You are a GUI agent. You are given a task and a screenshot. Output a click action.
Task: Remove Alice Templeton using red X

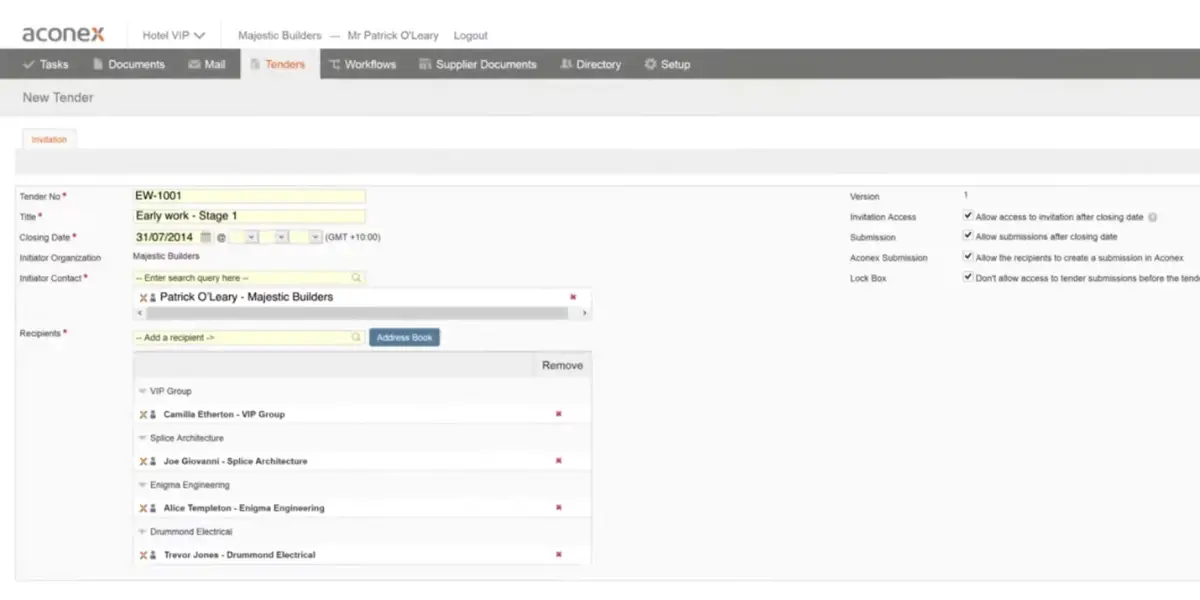pyautogui.click(x=558, y=507)
